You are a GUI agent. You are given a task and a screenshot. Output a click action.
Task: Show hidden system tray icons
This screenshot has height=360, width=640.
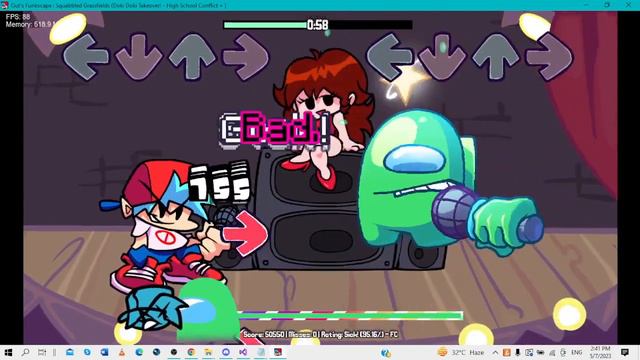click(x=495, y=352)
